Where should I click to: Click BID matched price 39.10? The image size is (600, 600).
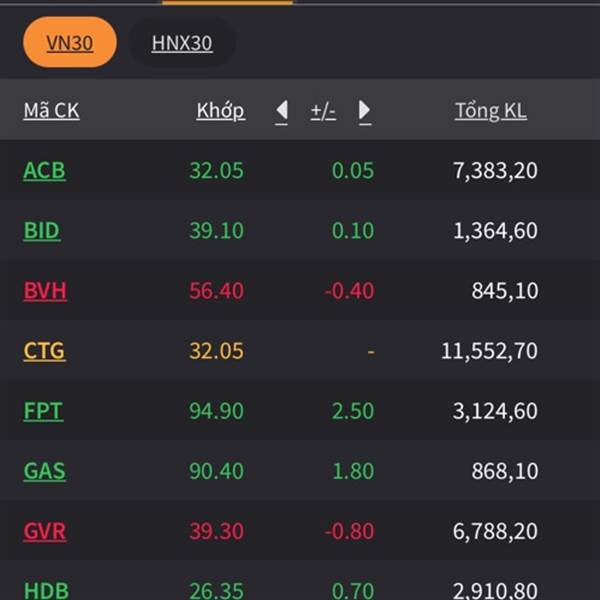tap(217, 230)
